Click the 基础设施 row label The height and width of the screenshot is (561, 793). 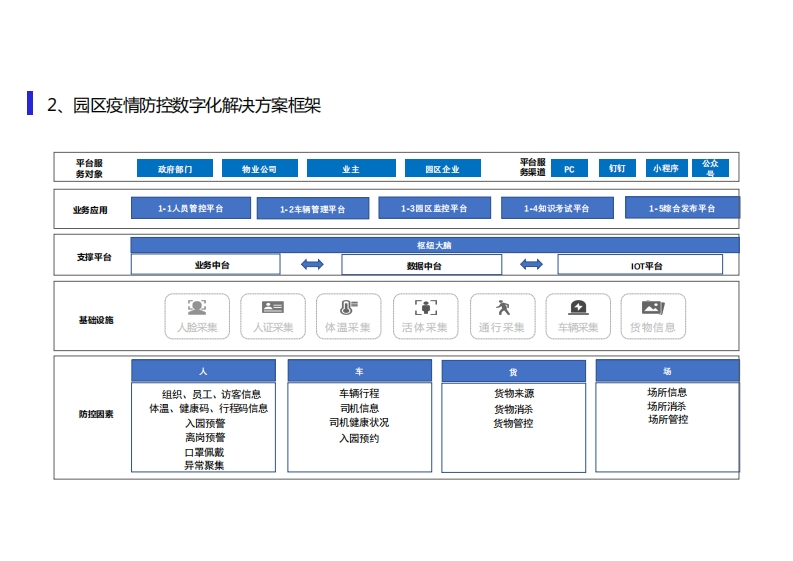point(96,320)
